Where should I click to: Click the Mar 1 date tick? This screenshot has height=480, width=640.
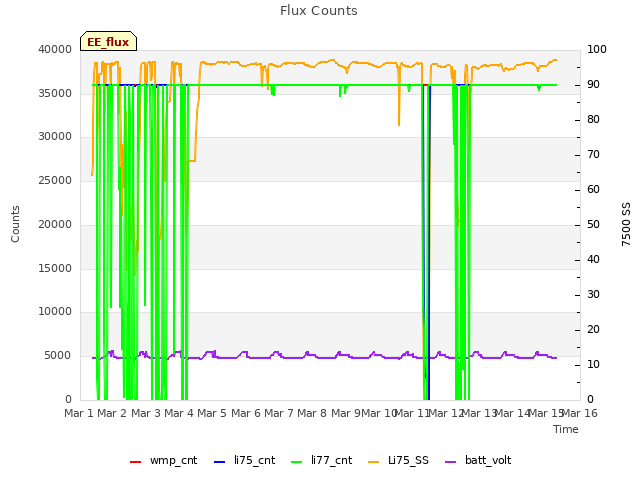79,413
